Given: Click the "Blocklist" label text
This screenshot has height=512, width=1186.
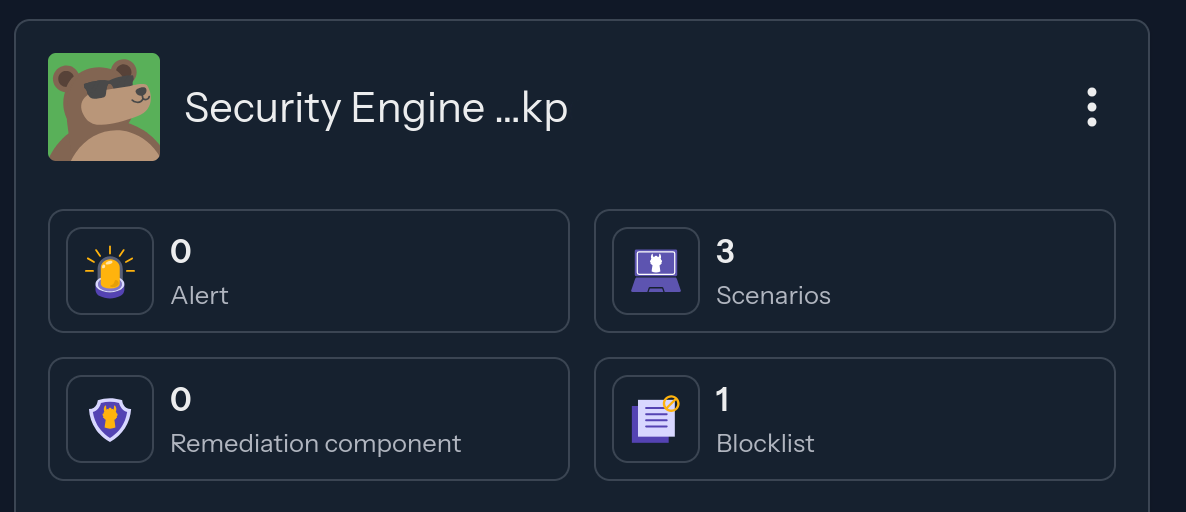Looking at the screenshot, I should tap(765, 443).
